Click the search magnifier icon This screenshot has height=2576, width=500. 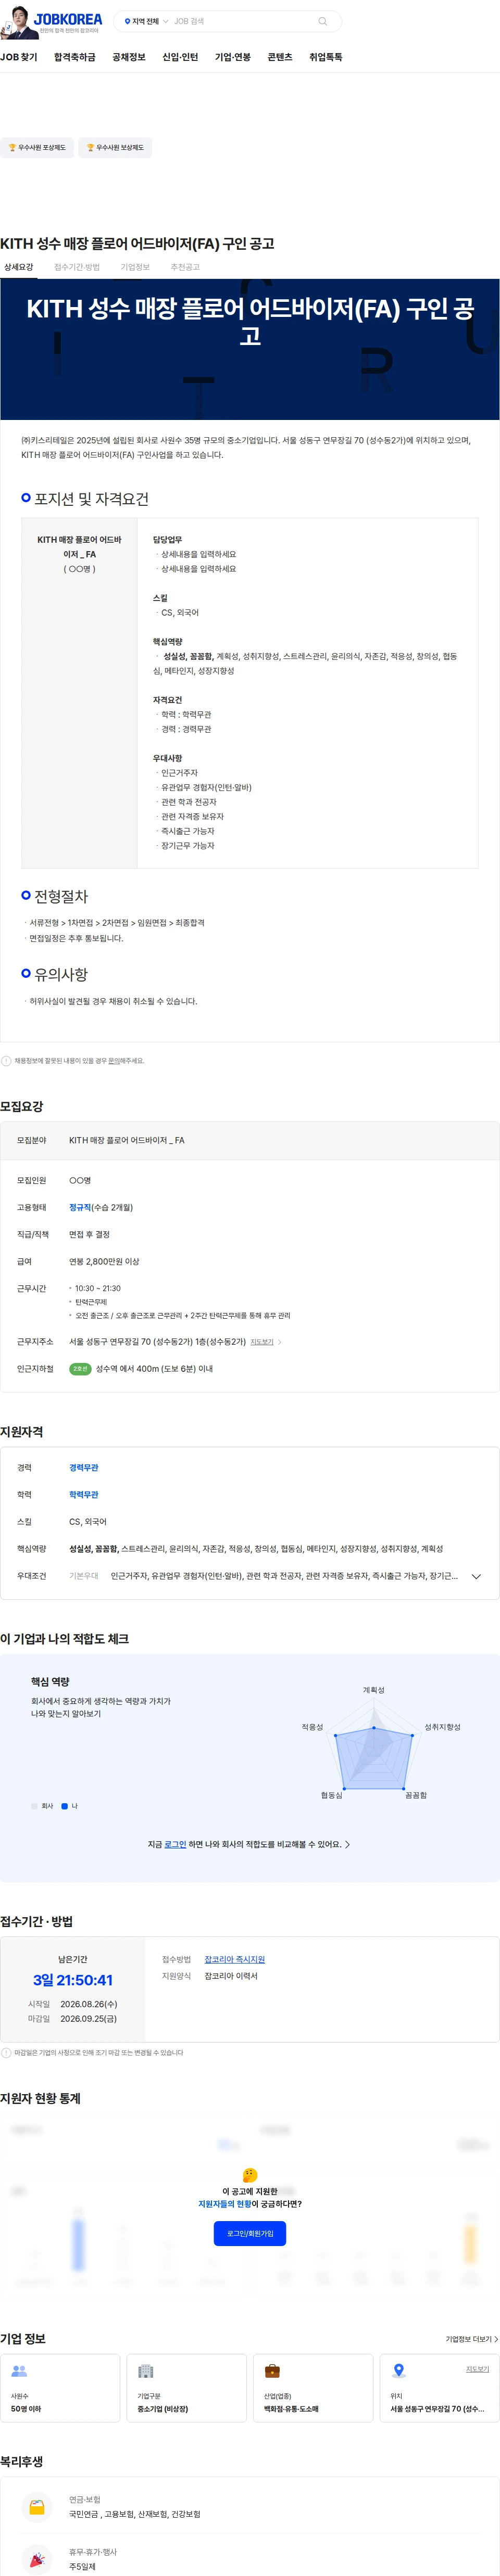point(322,21)
